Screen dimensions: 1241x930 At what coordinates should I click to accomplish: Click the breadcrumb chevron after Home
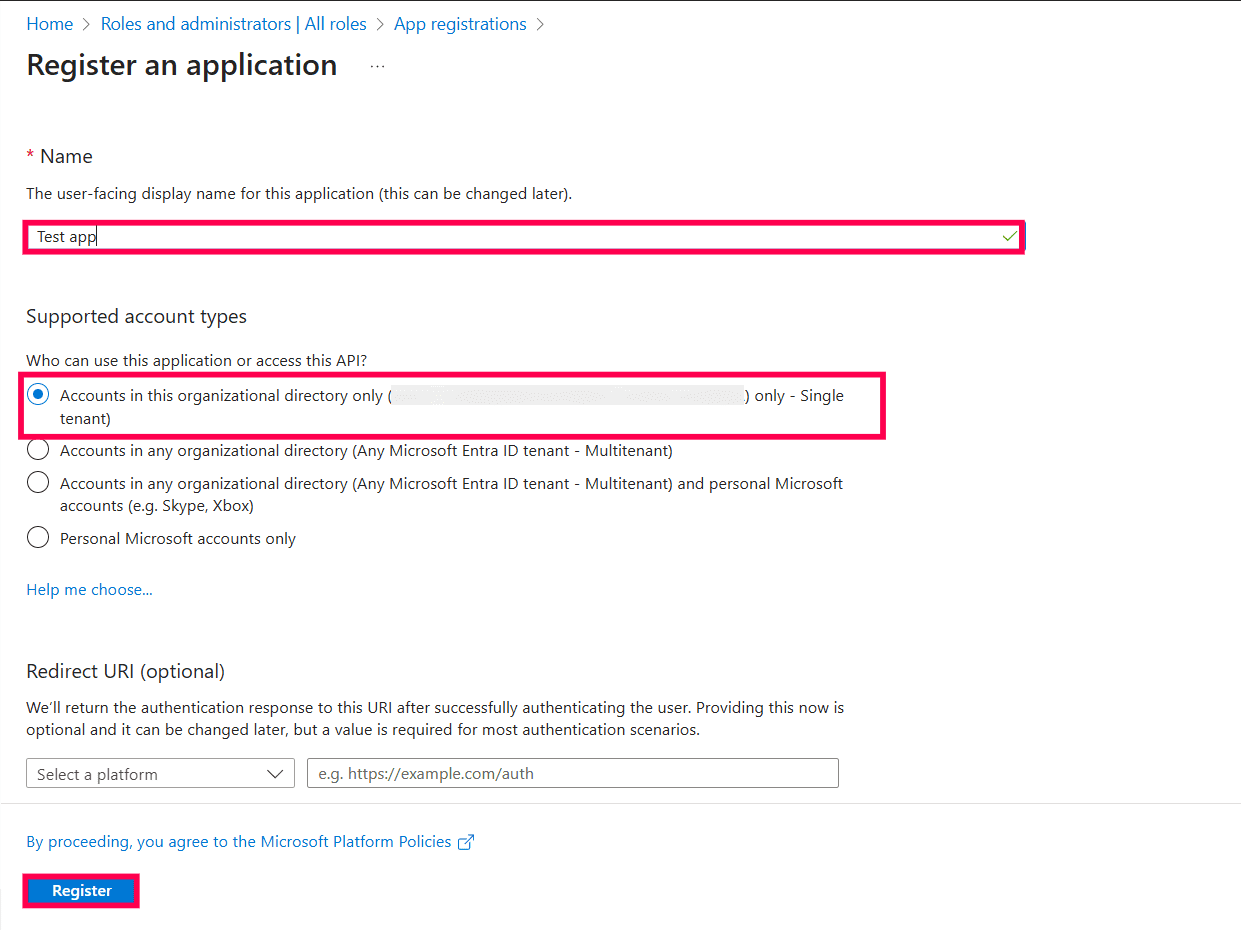click(84, 23)
